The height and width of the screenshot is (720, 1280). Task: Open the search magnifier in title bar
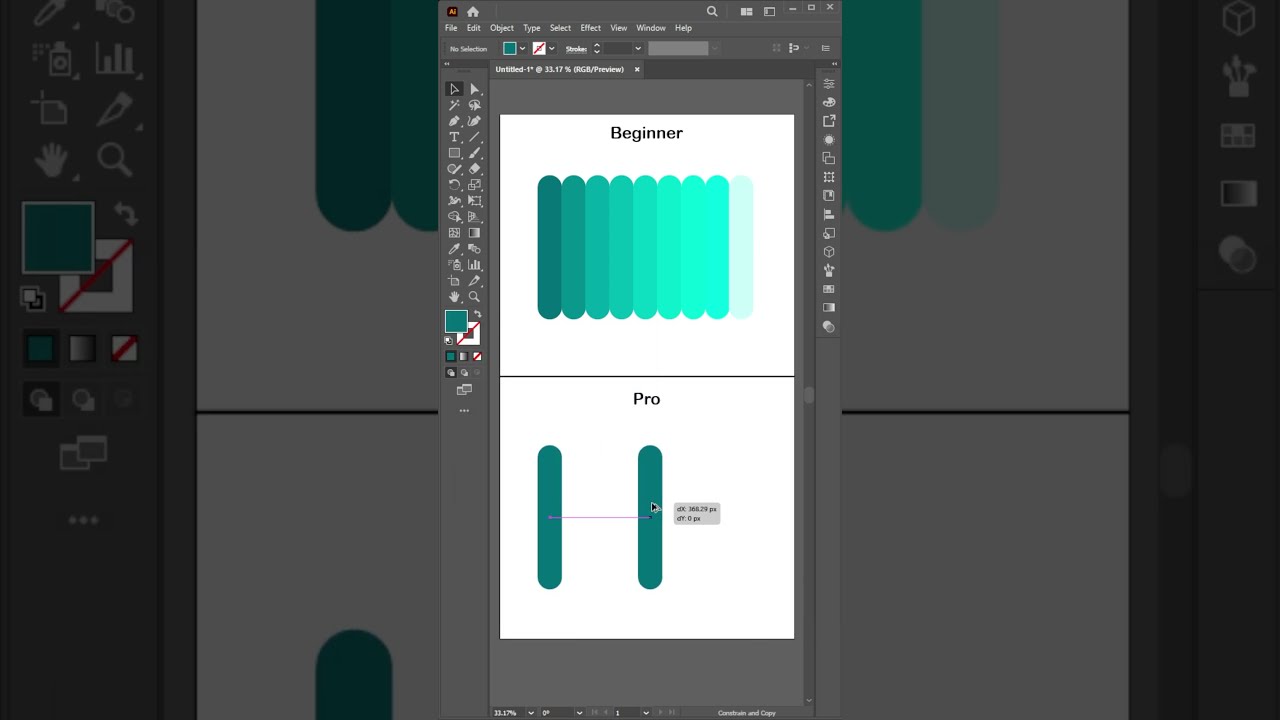(x=712, y=11)
